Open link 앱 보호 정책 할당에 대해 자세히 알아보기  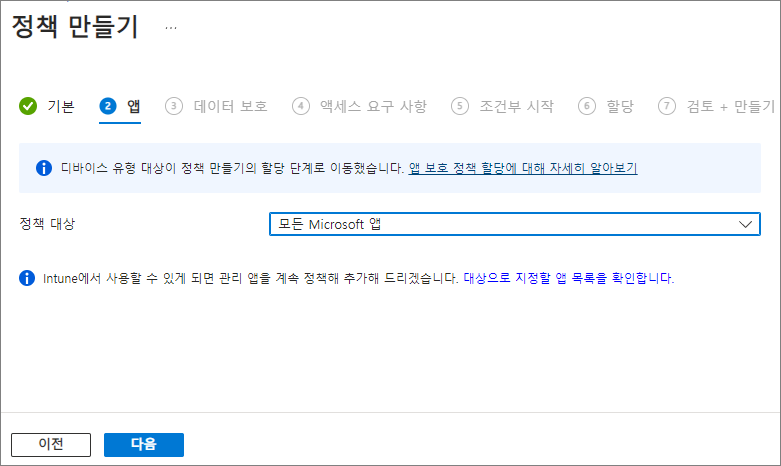(x=523, y=168)
